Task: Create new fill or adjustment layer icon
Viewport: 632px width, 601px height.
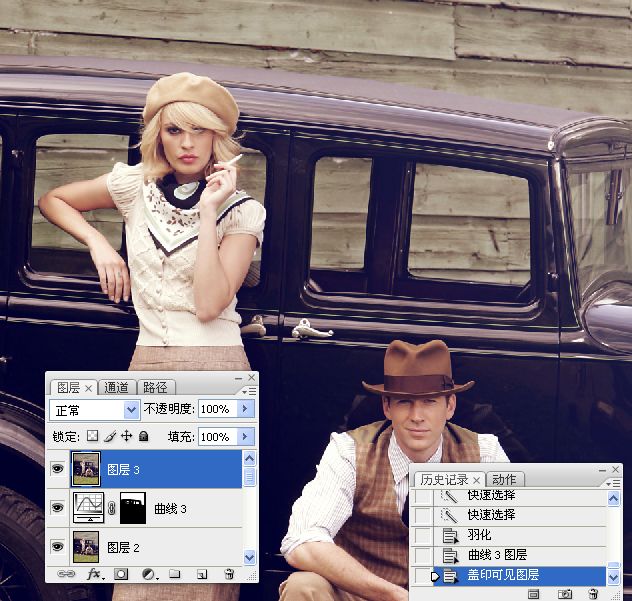Action: click(x=149, y=574)
